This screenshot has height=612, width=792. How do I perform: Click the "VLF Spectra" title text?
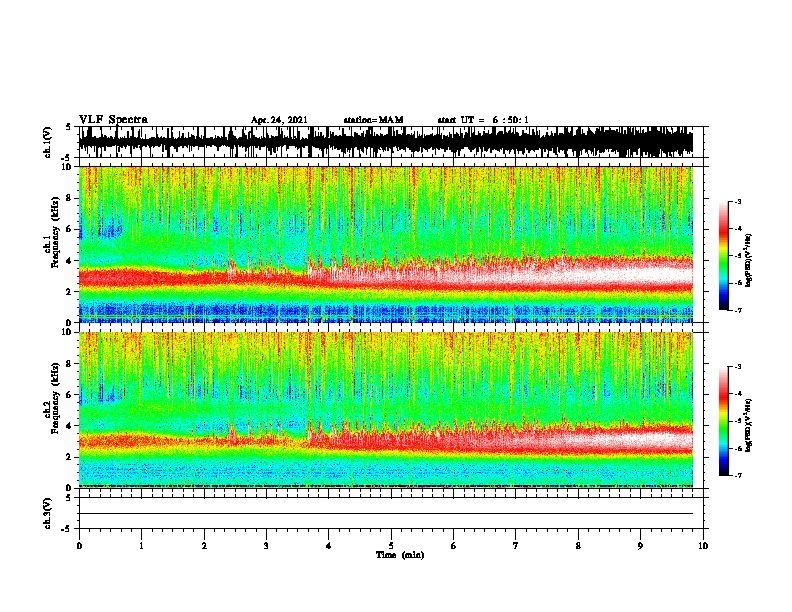tap(113, 120)
